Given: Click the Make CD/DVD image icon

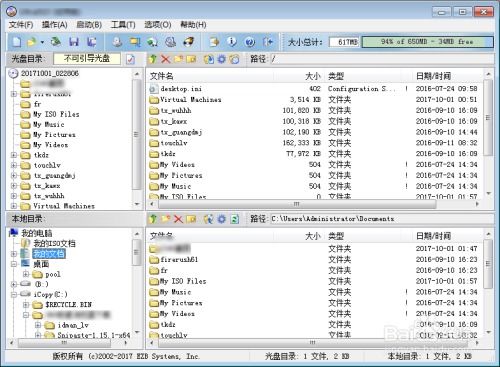Looking at the screenshot, I should [x=117, y=42].
